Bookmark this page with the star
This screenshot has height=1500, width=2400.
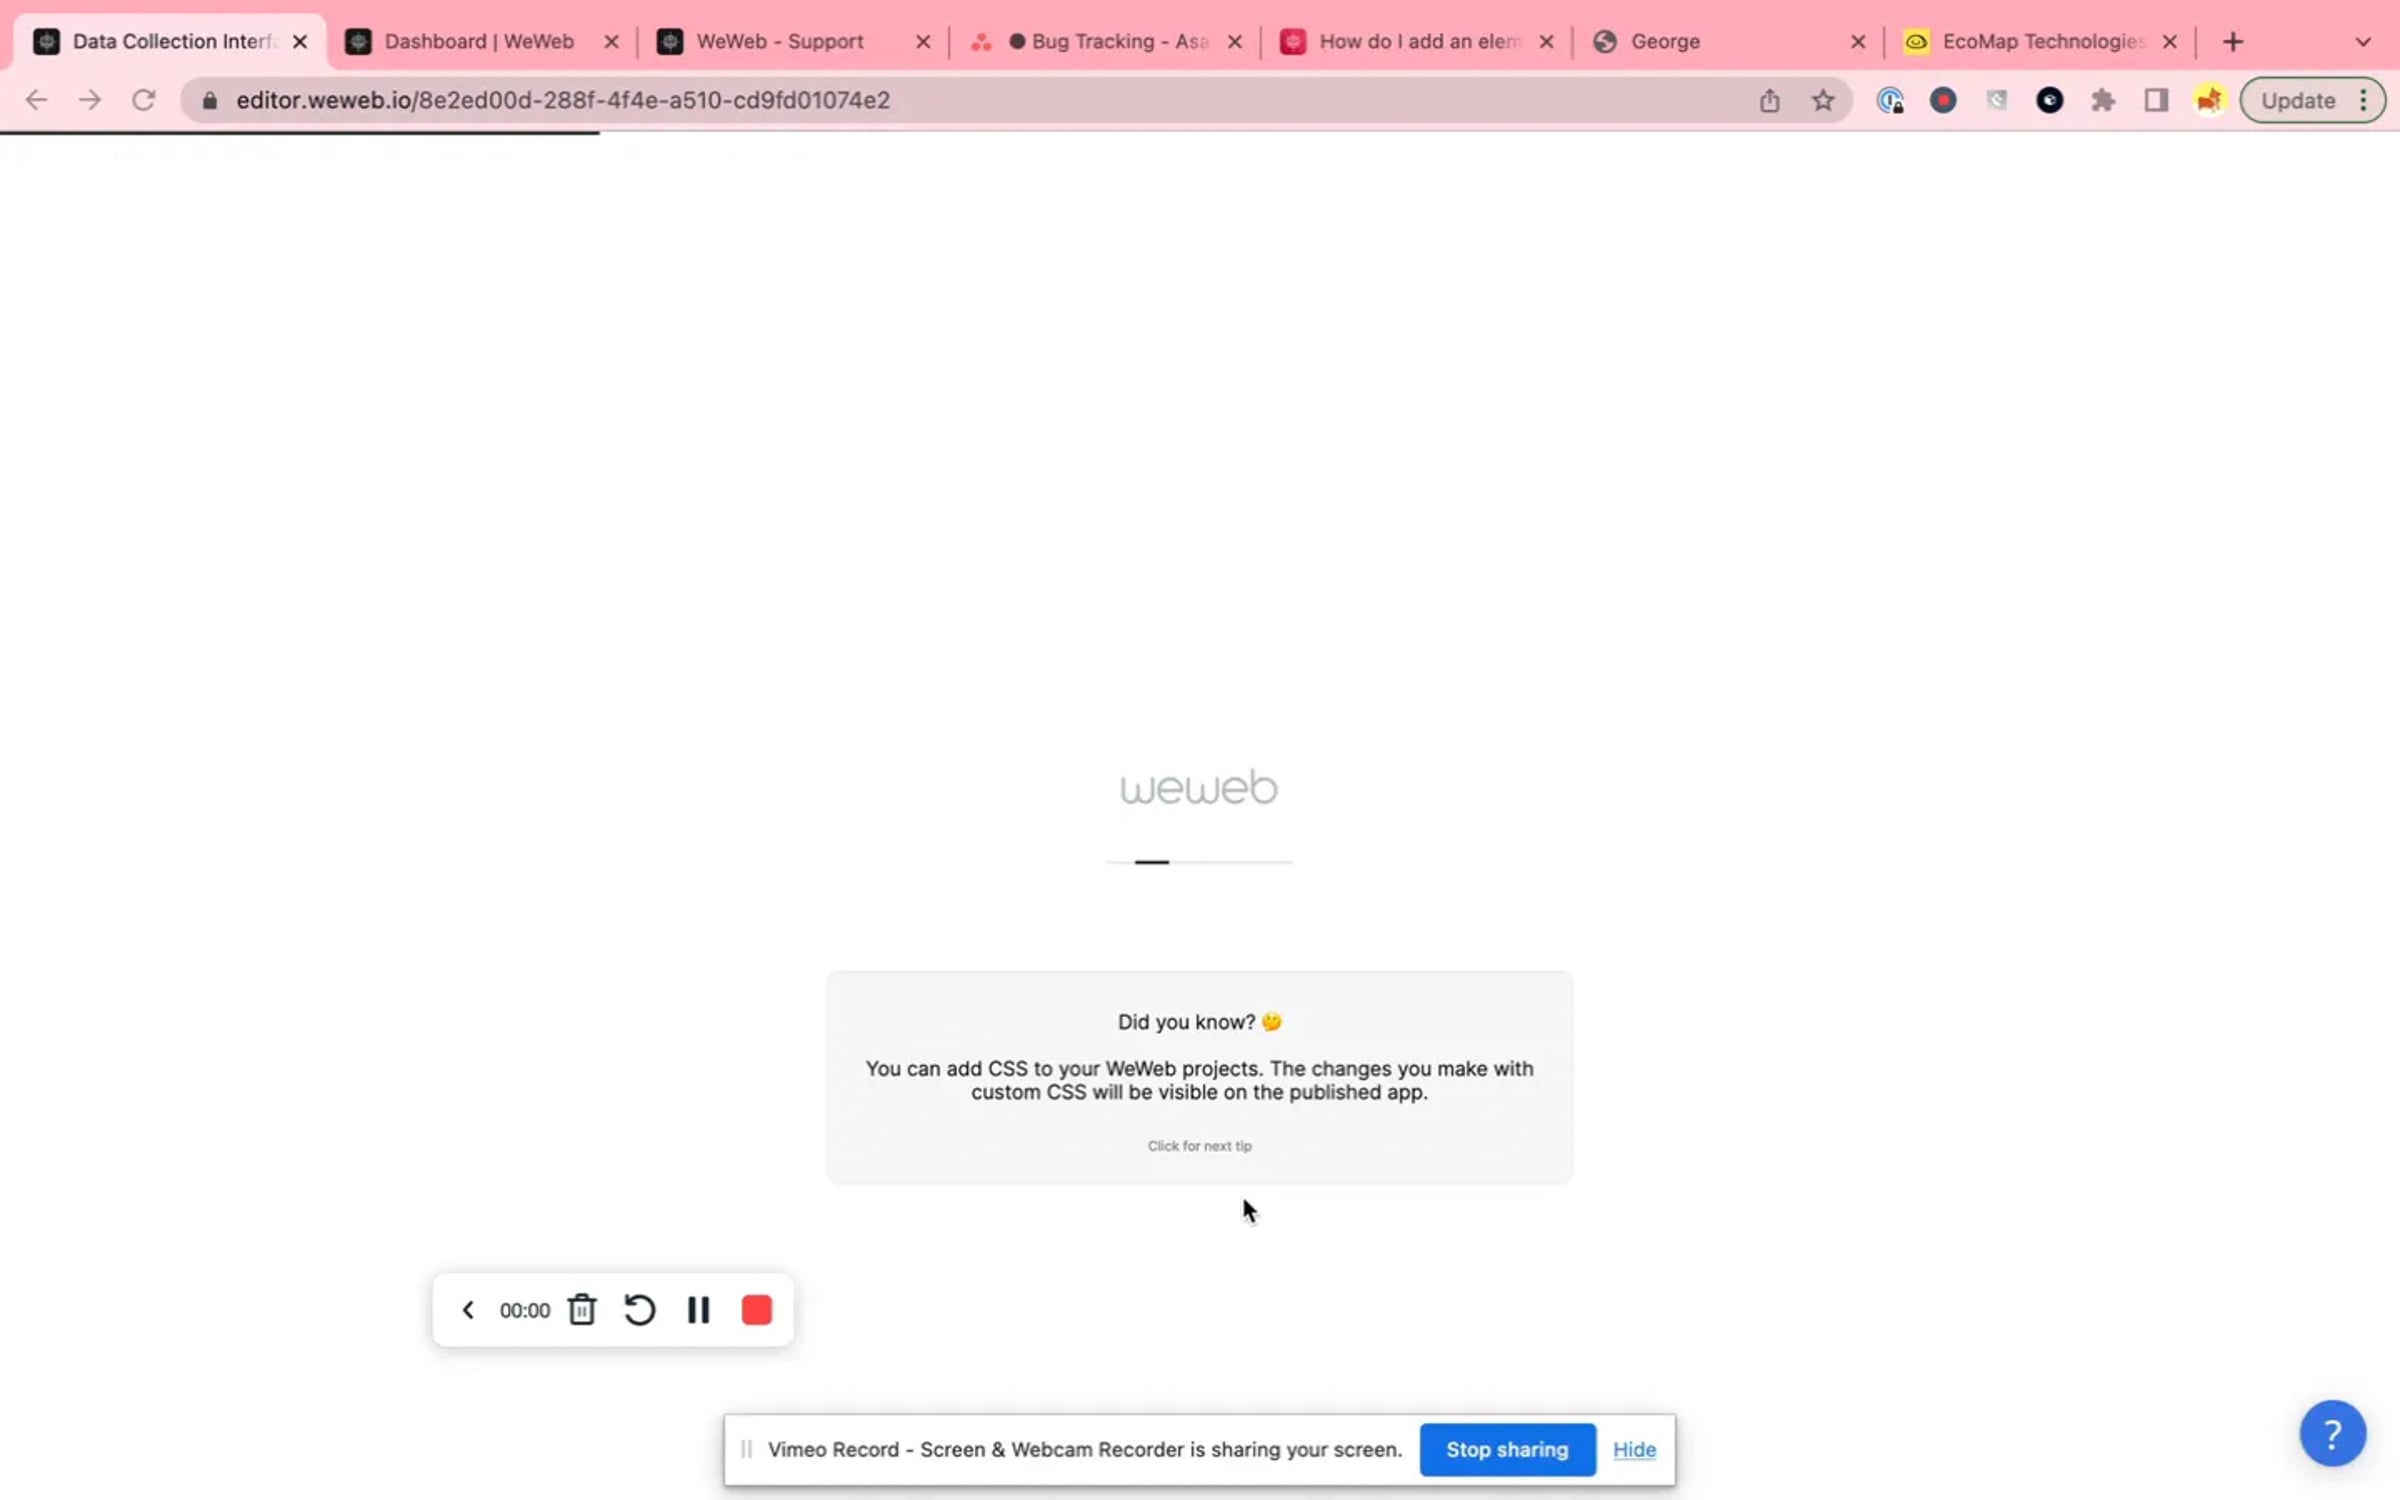(x=1823, y=100)
